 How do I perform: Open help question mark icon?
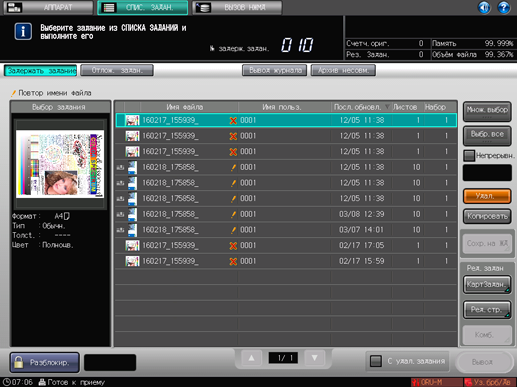(x=504, y=7)
